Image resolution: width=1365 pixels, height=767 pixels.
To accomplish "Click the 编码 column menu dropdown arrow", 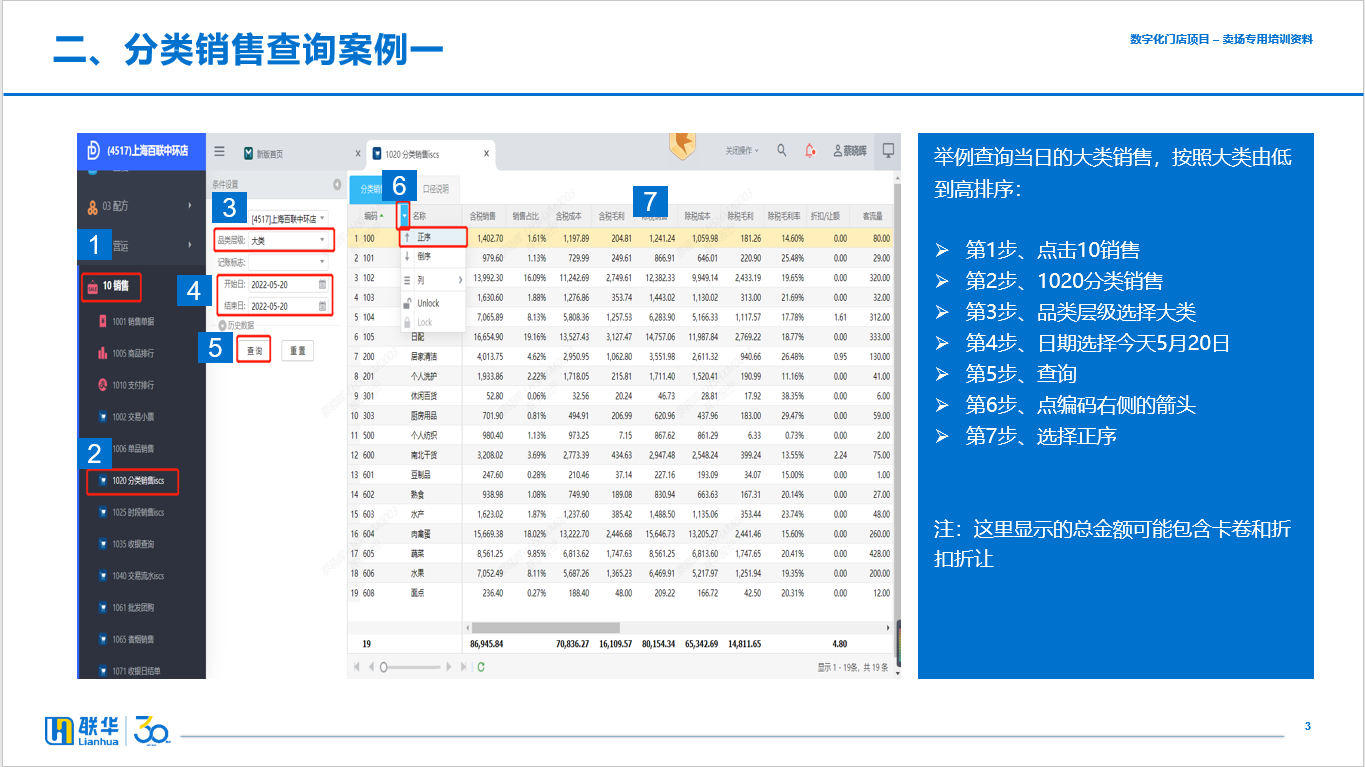I will pos(404,215).
